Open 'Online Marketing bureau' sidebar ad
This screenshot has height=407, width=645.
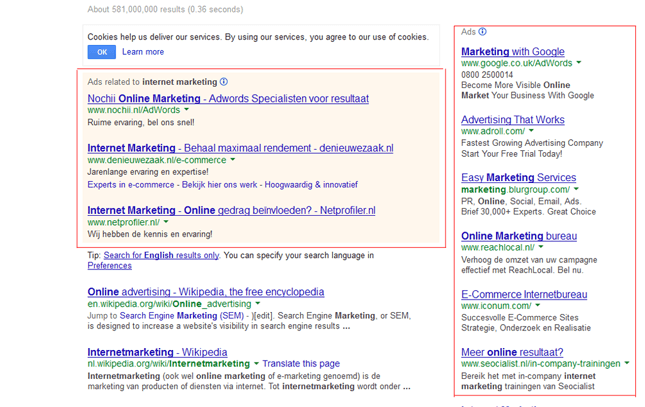pyautogui.click(x=519, y=236)
